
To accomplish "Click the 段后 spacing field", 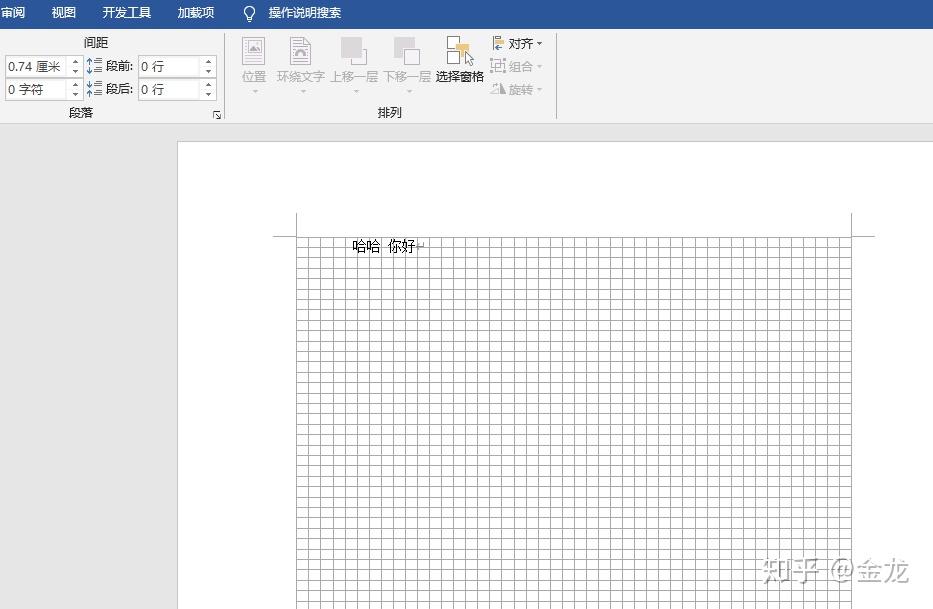I will coord(170,89).
